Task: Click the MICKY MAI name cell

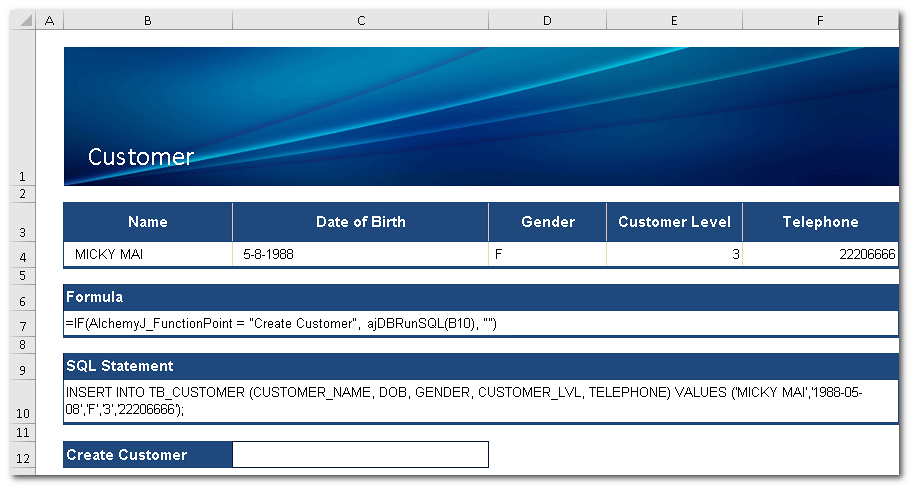Action: 148,255
